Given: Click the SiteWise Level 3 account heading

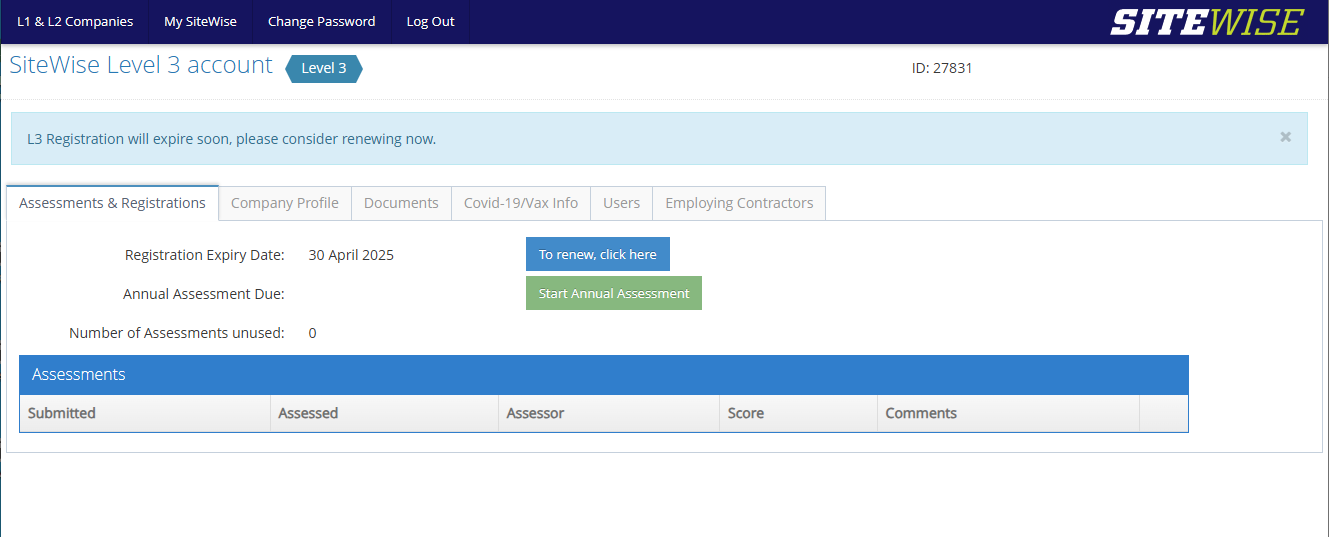Looking at the screenshot, I should [141, 65].
